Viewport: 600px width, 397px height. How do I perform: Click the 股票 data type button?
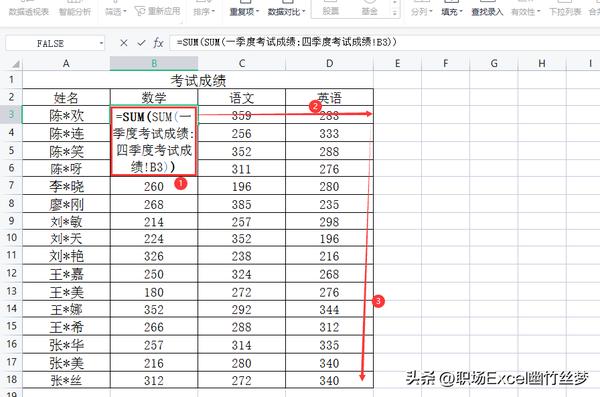(x=331, y=11)
